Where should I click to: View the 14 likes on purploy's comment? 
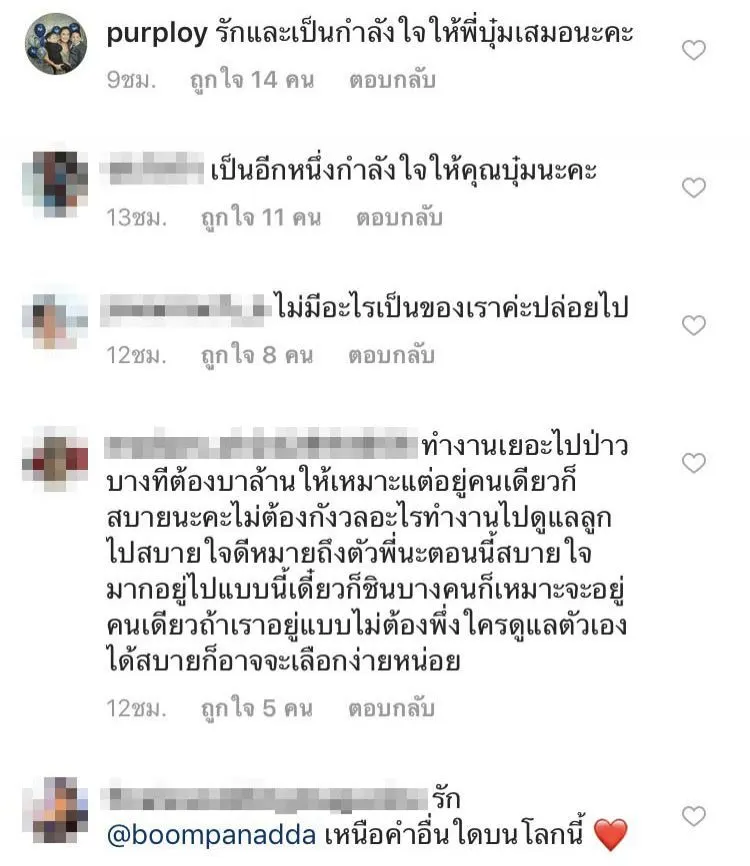(x=252, y=81)
